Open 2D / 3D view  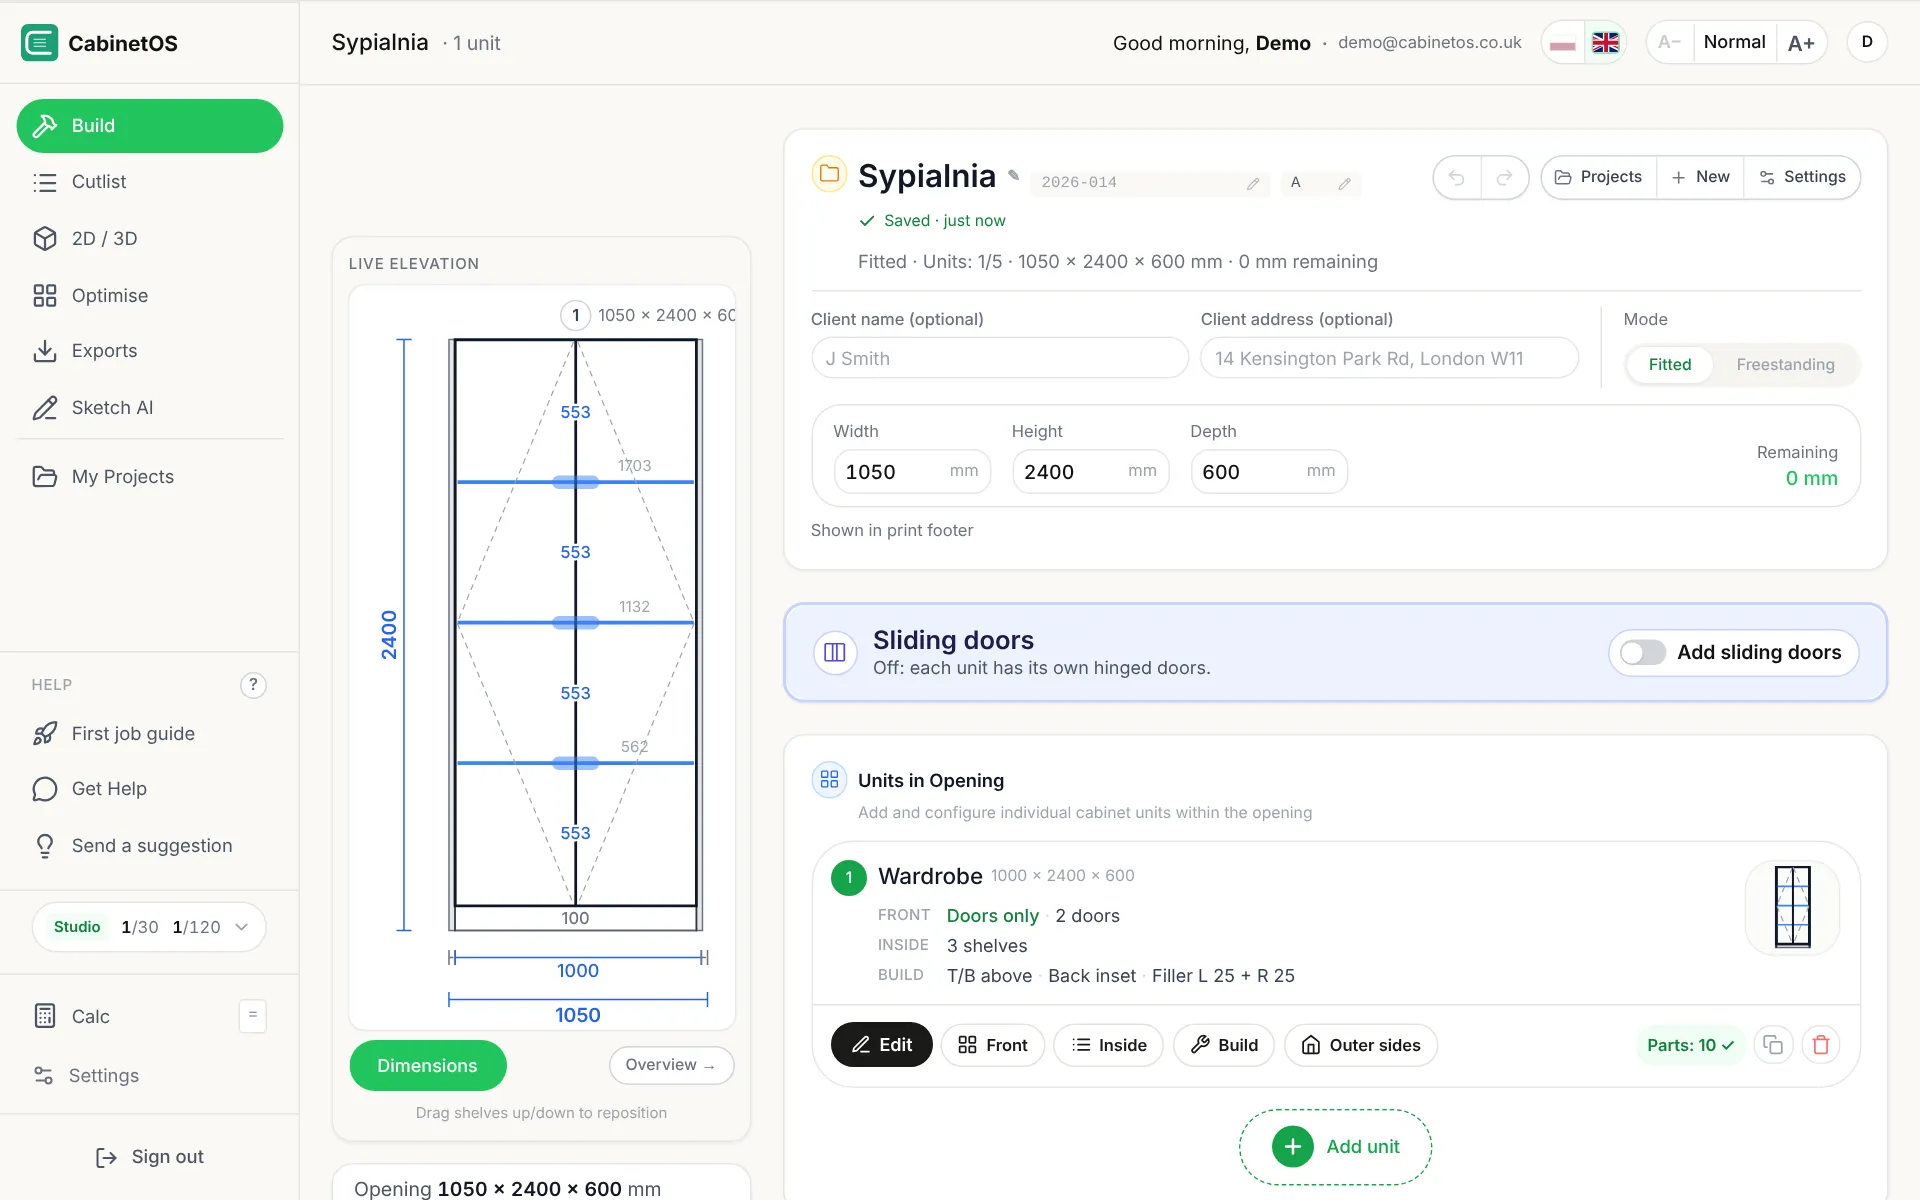tap(150, 239)
